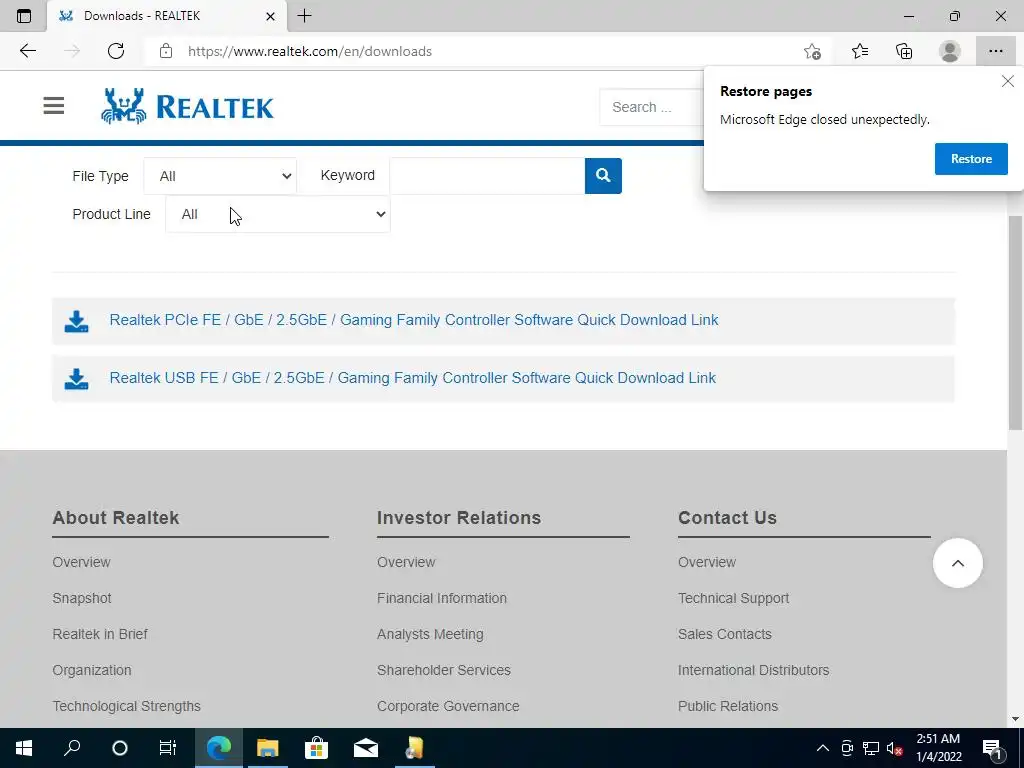Viewport: 1024px width, 768px height.
Task: Open the Favorites list
Action: (860, 51)
